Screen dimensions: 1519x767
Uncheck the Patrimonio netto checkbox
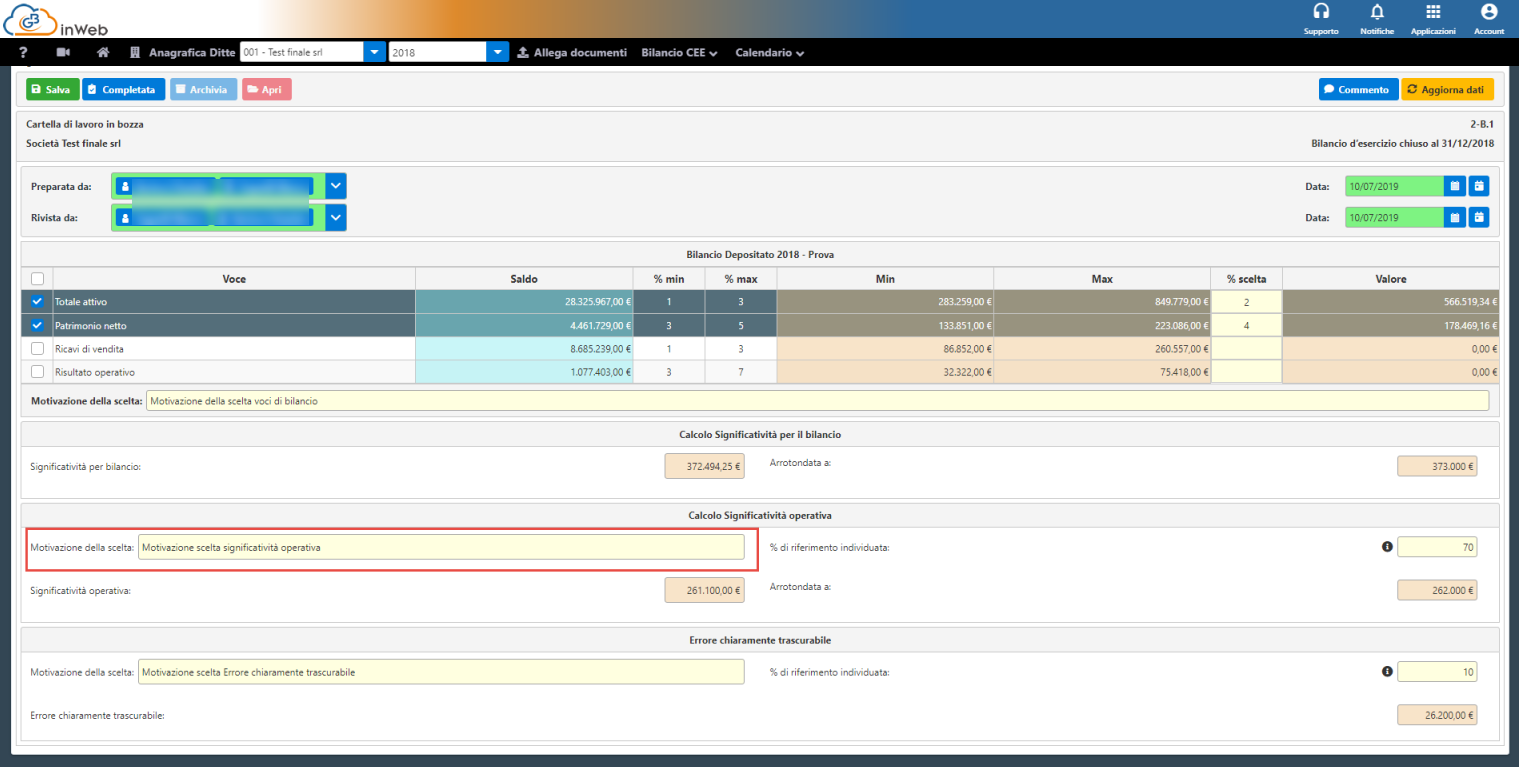[37, 325]
